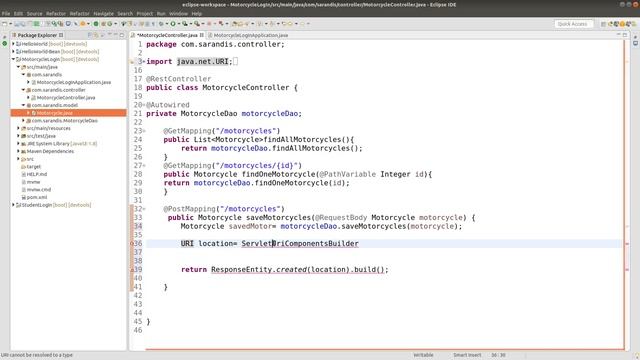Click the error marker on line 39

coord(132,269)
